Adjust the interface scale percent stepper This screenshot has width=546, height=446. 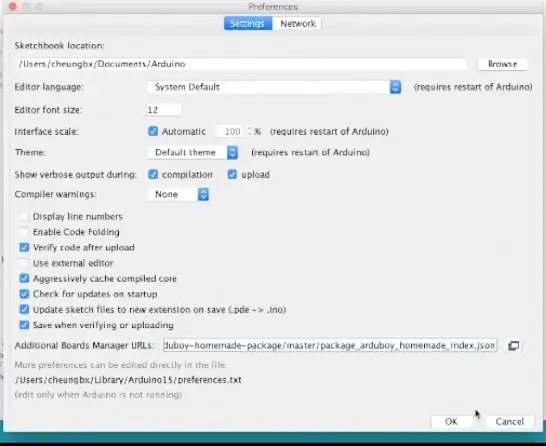(x=250, y=131)
